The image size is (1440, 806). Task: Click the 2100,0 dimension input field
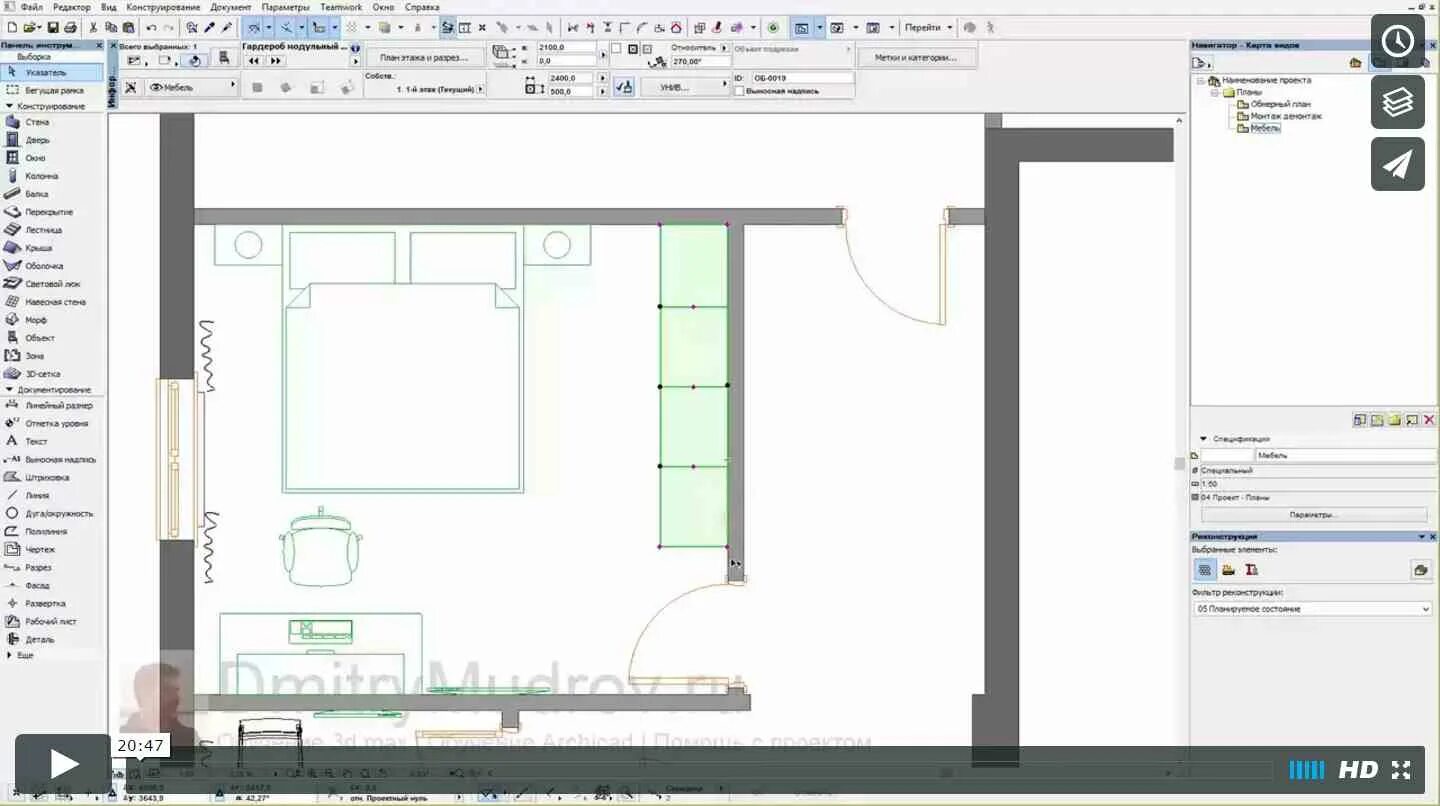click(566, 47)
